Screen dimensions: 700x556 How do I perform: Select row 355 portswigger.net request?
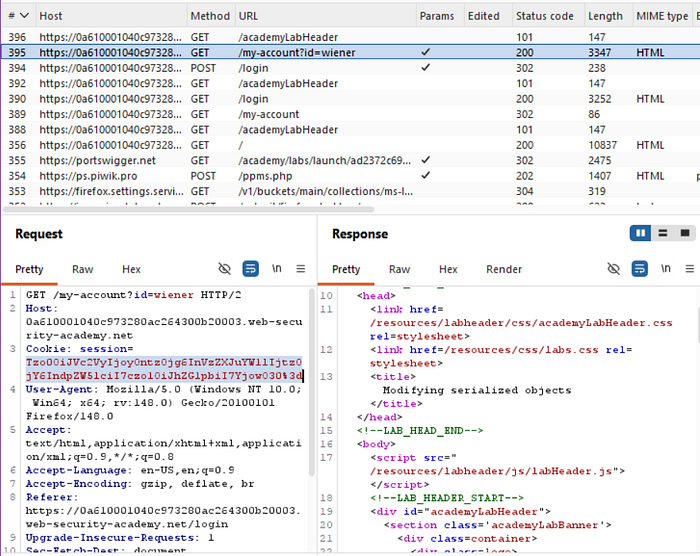click(x=350, y=160)
